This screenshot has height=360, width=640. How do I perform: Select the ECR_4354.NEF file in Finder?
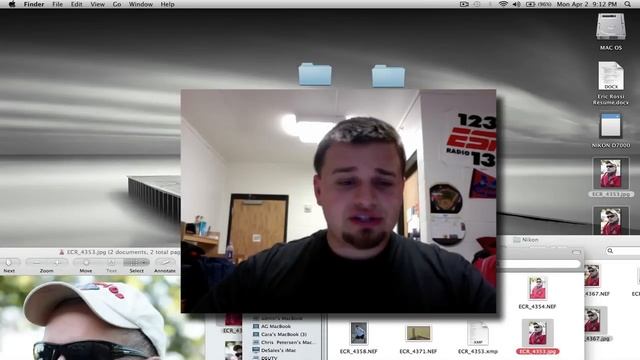point(538,293)
